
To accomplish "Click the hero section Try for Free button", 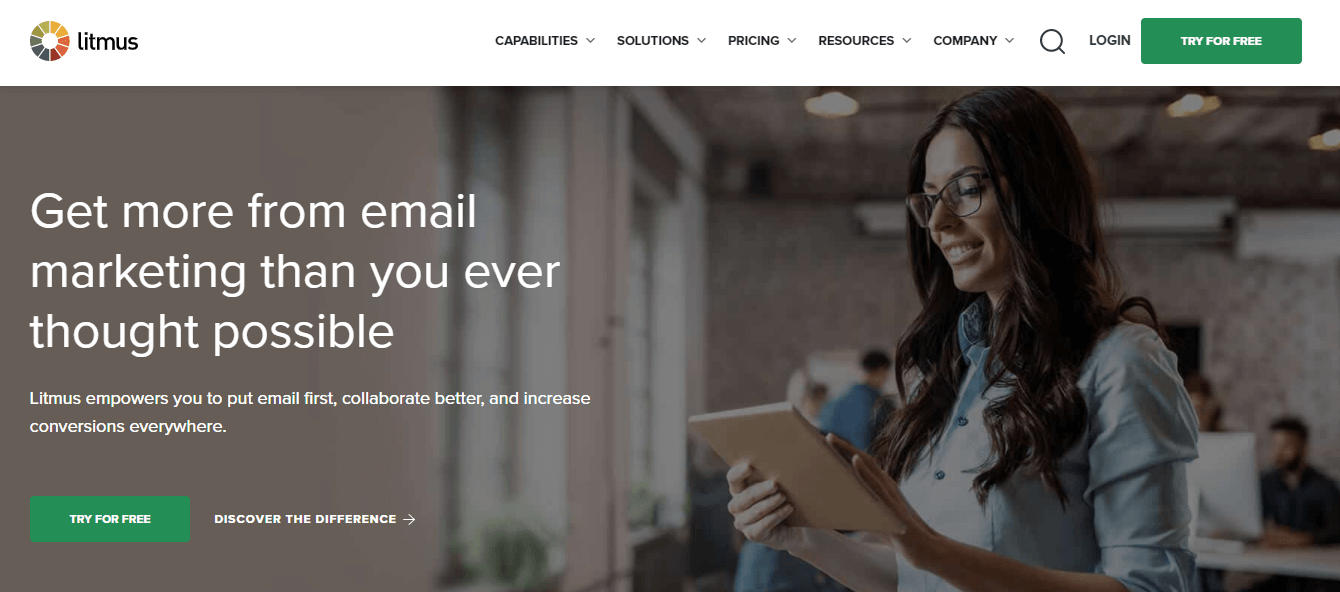I will 110,519.
